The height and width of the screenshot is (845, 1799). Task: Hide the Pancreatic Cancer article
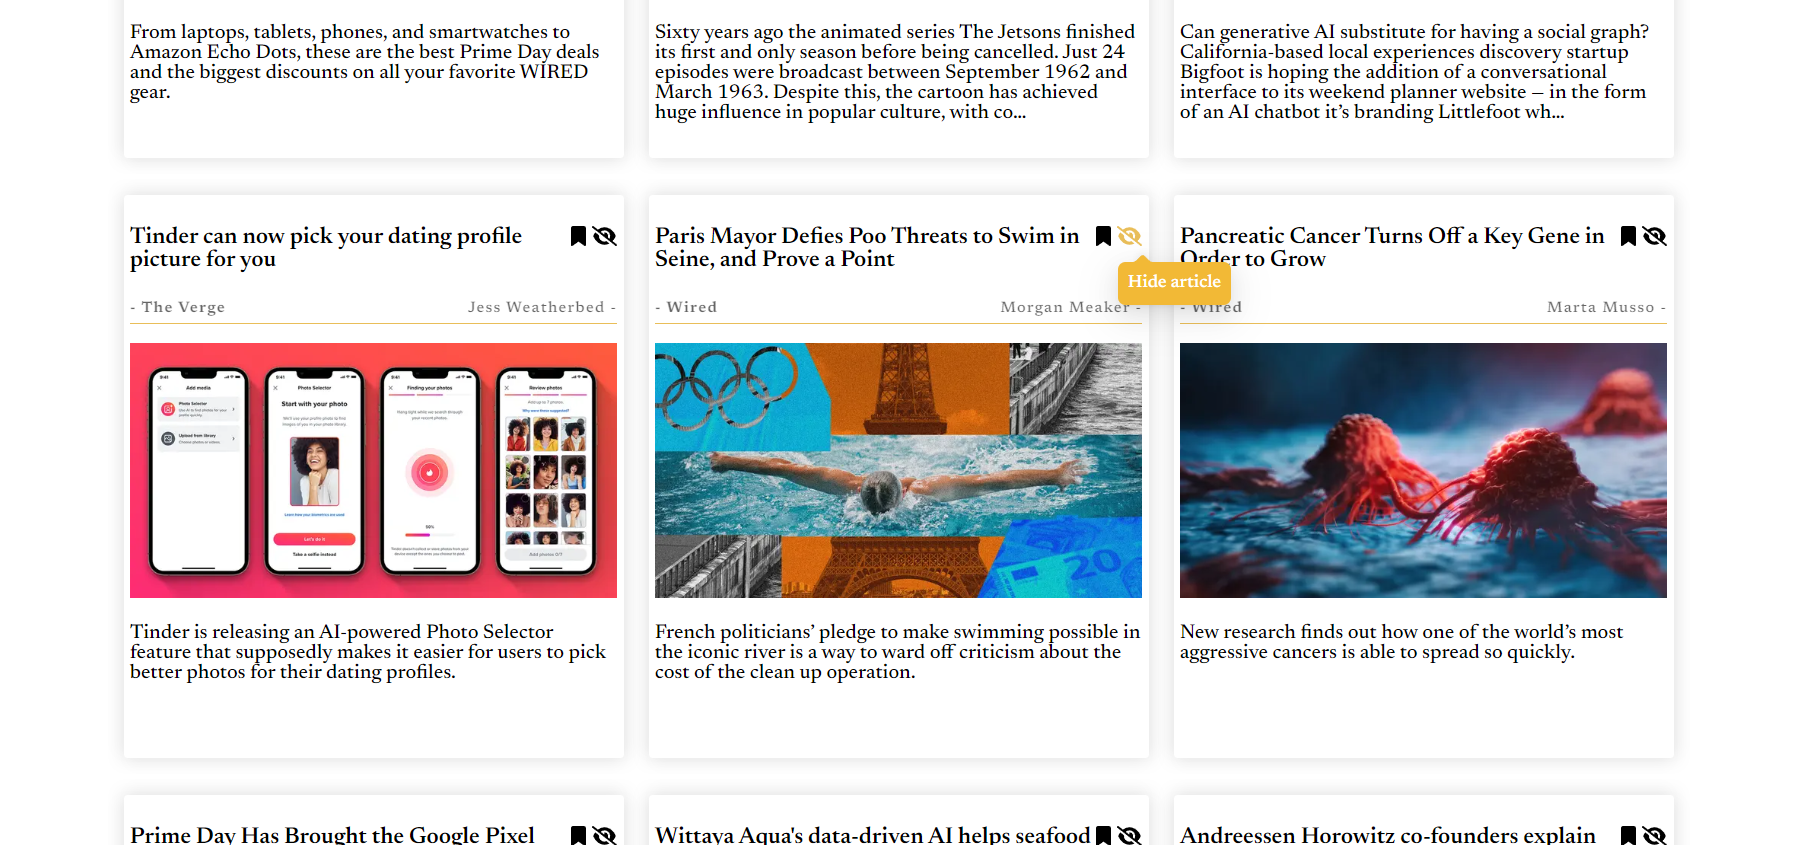point(1654,236)
